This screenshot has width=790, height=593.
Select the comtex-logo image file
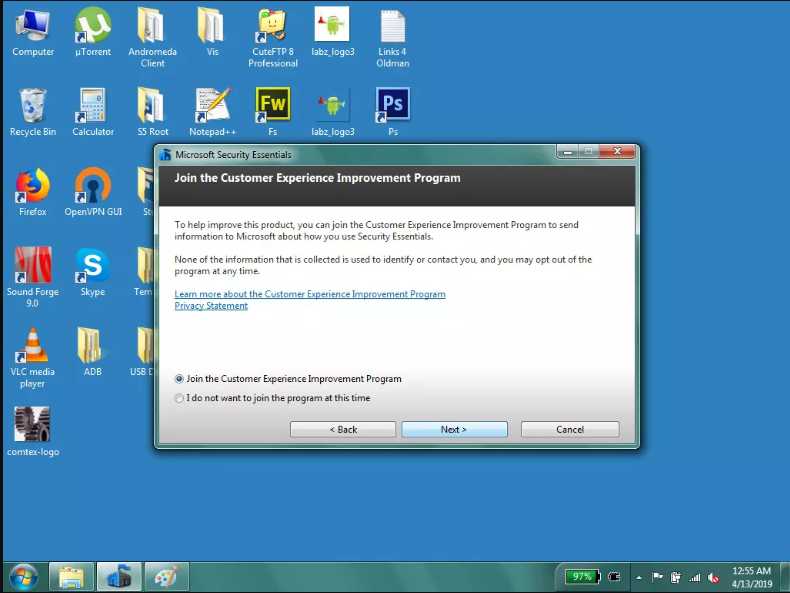click(33, 432)
